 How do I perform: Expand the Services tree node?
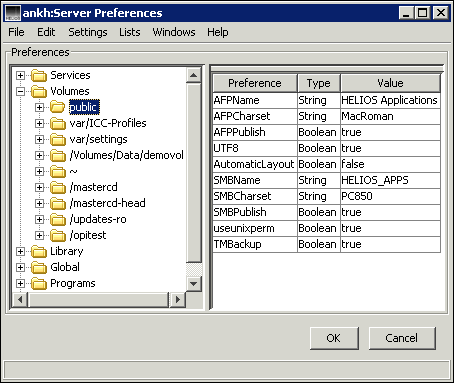(20, 75)
